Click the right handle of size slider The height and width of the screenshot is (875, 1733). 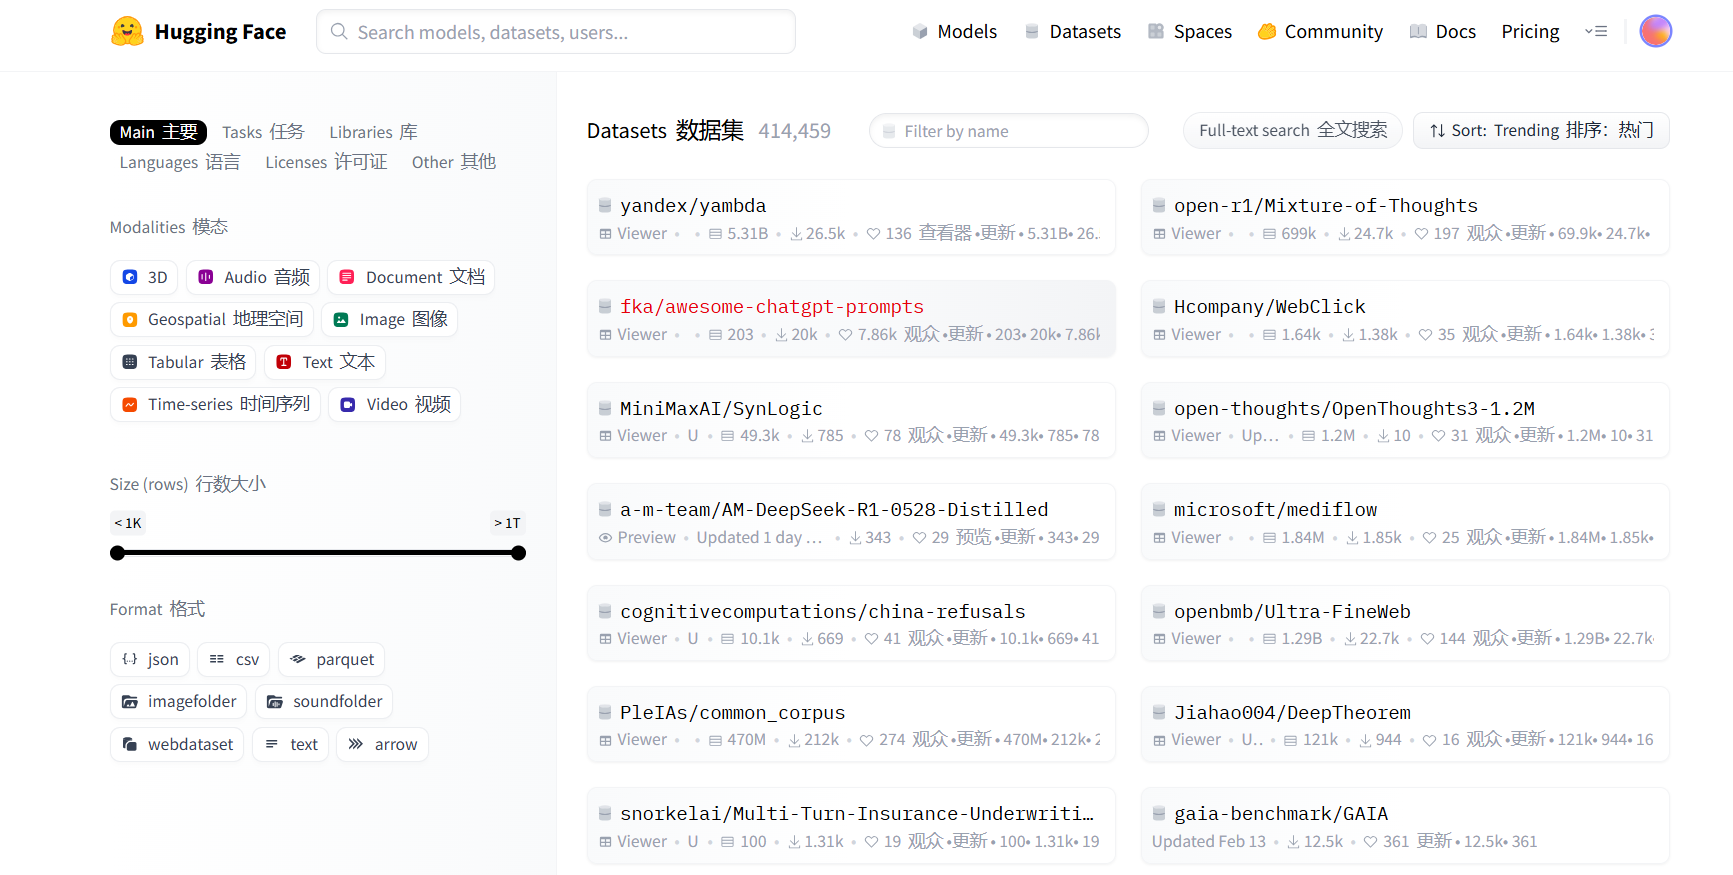coord(518,553)
